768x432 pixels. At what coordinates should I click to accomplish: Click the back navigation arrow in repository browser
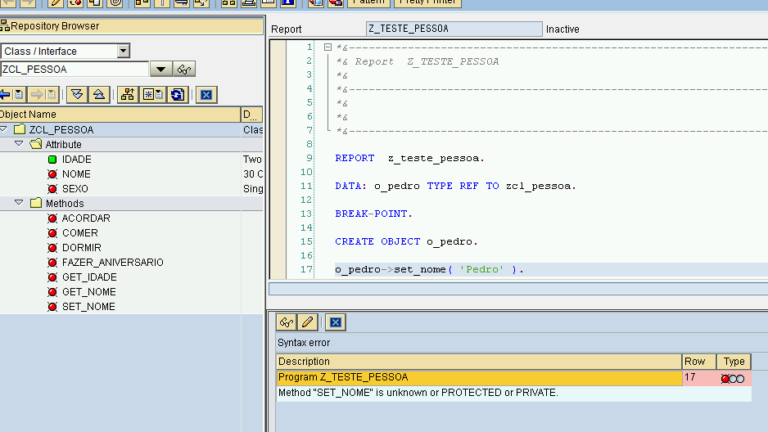(x=5, y=95)
